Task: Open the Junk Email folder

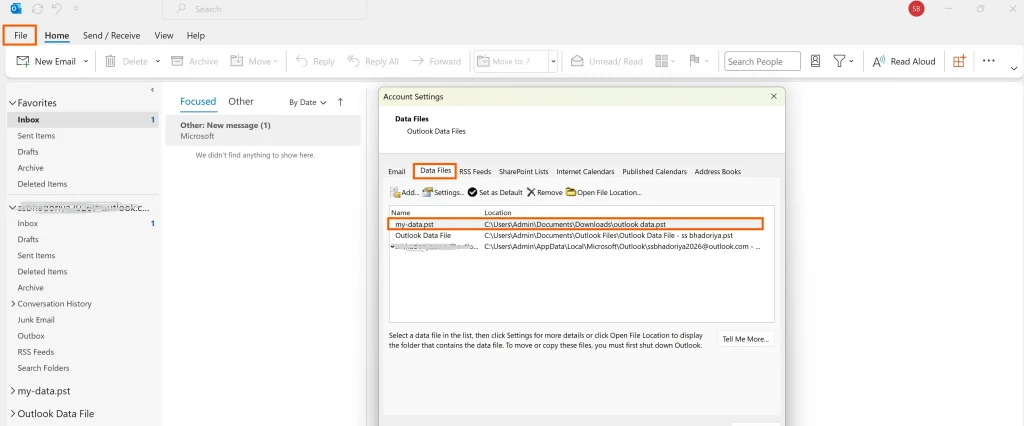Action: coord(36,320)
